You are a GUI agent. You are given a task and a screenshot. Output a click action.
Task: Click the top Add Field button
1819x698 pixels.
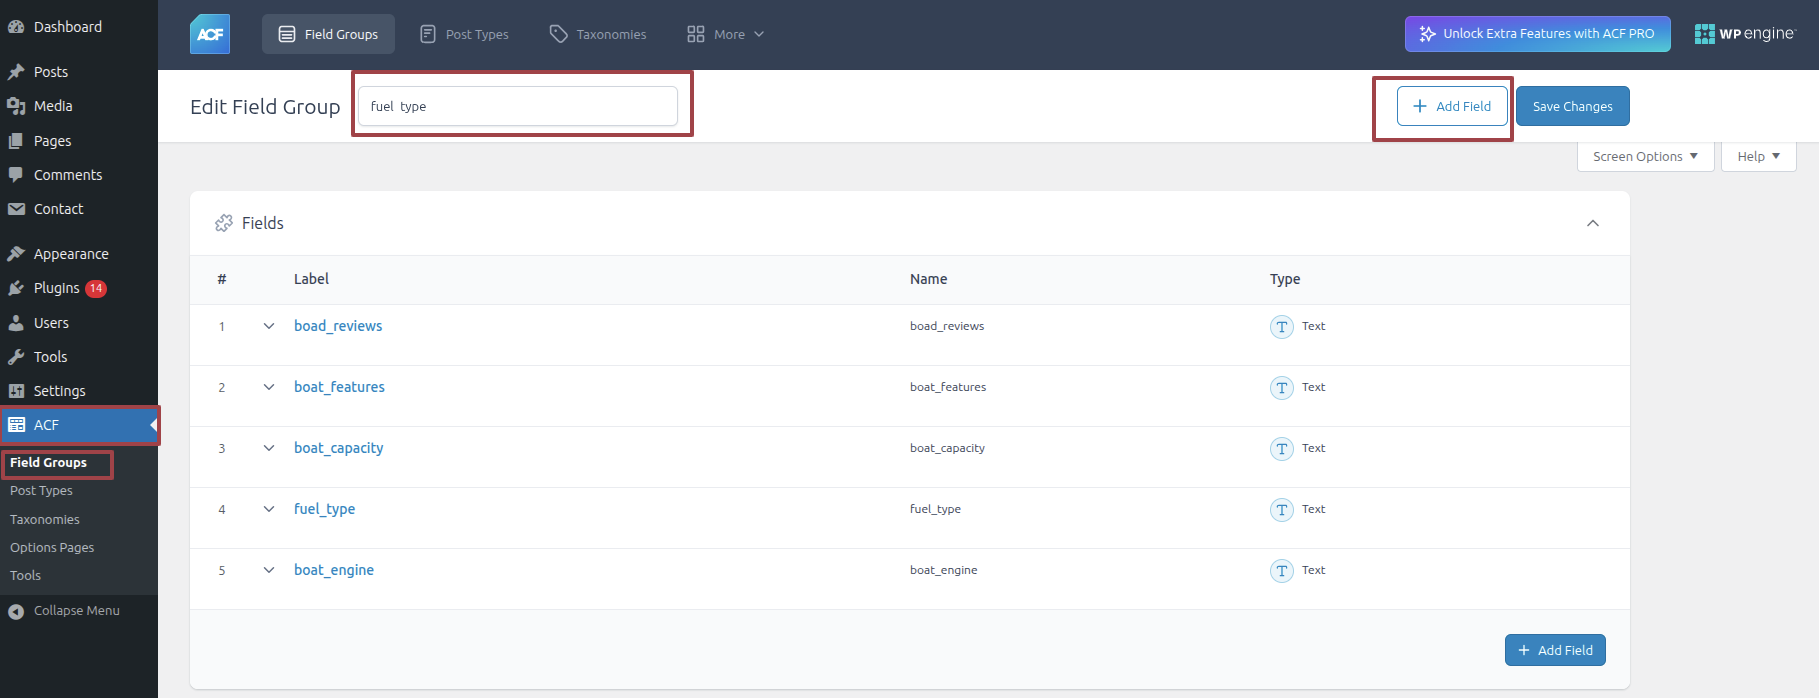pos(1452,106)
